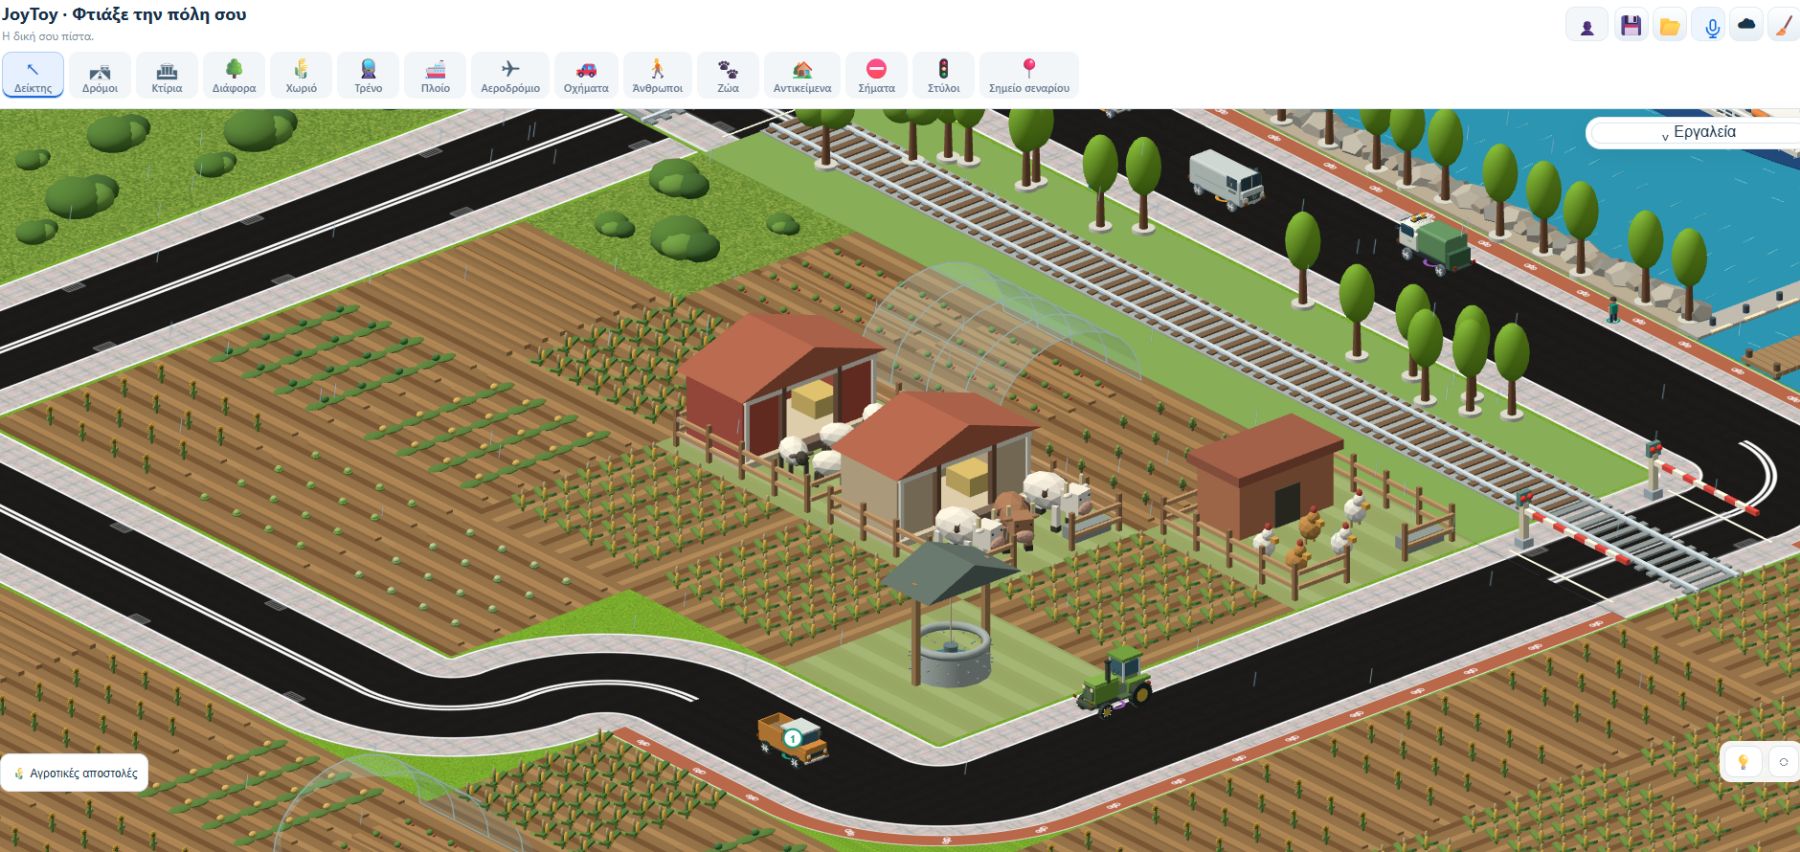Open the Τρένο train category
Viewport: 1800px width, 852px height.
point(368,75)
